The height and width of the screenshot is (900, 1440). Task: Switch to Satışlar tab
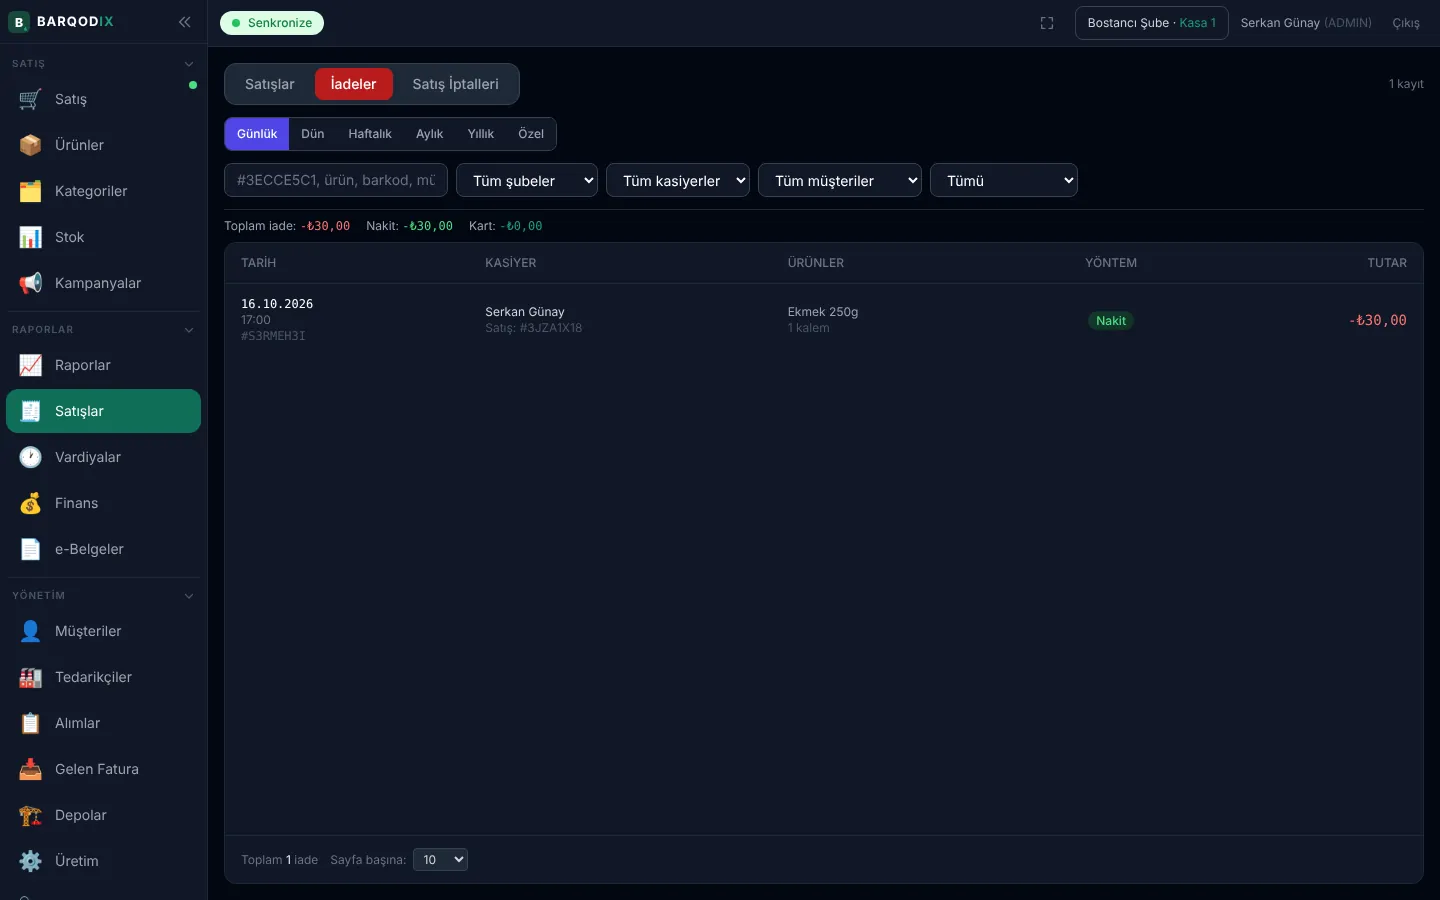[270, 84]
